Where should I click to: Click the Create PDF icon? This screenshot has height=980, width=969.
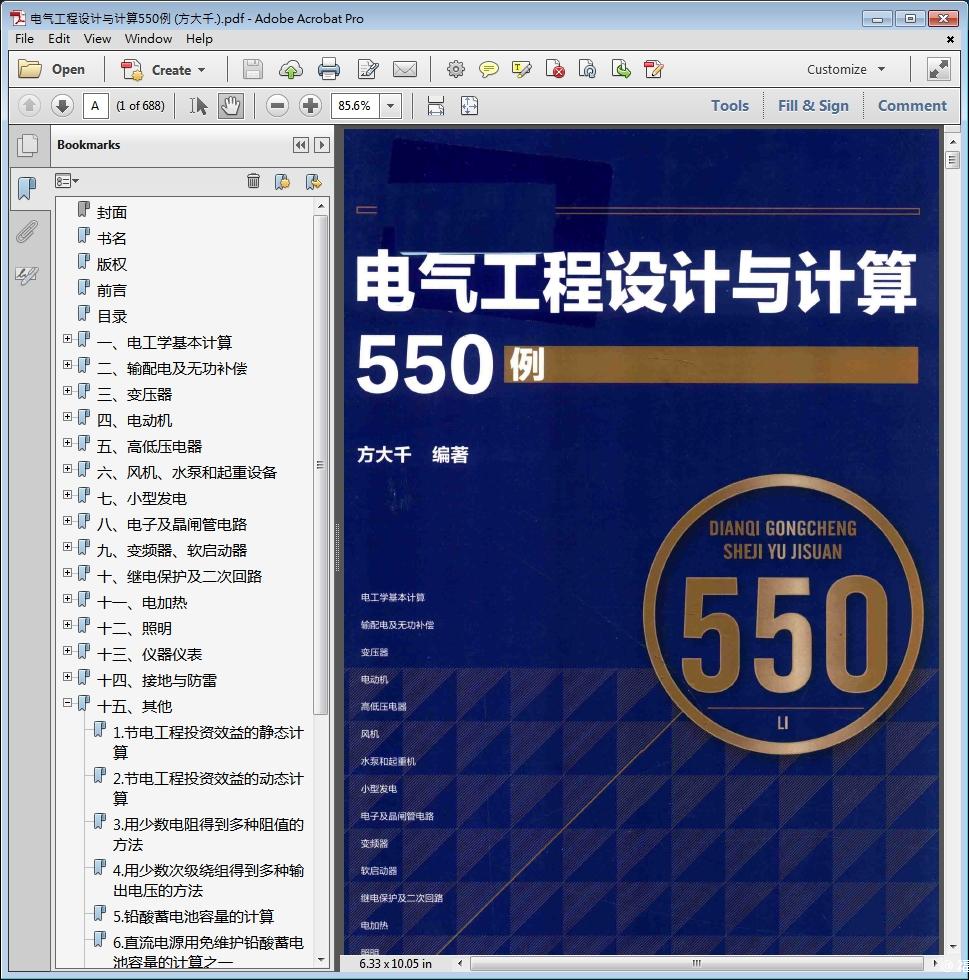pos(132,69)
